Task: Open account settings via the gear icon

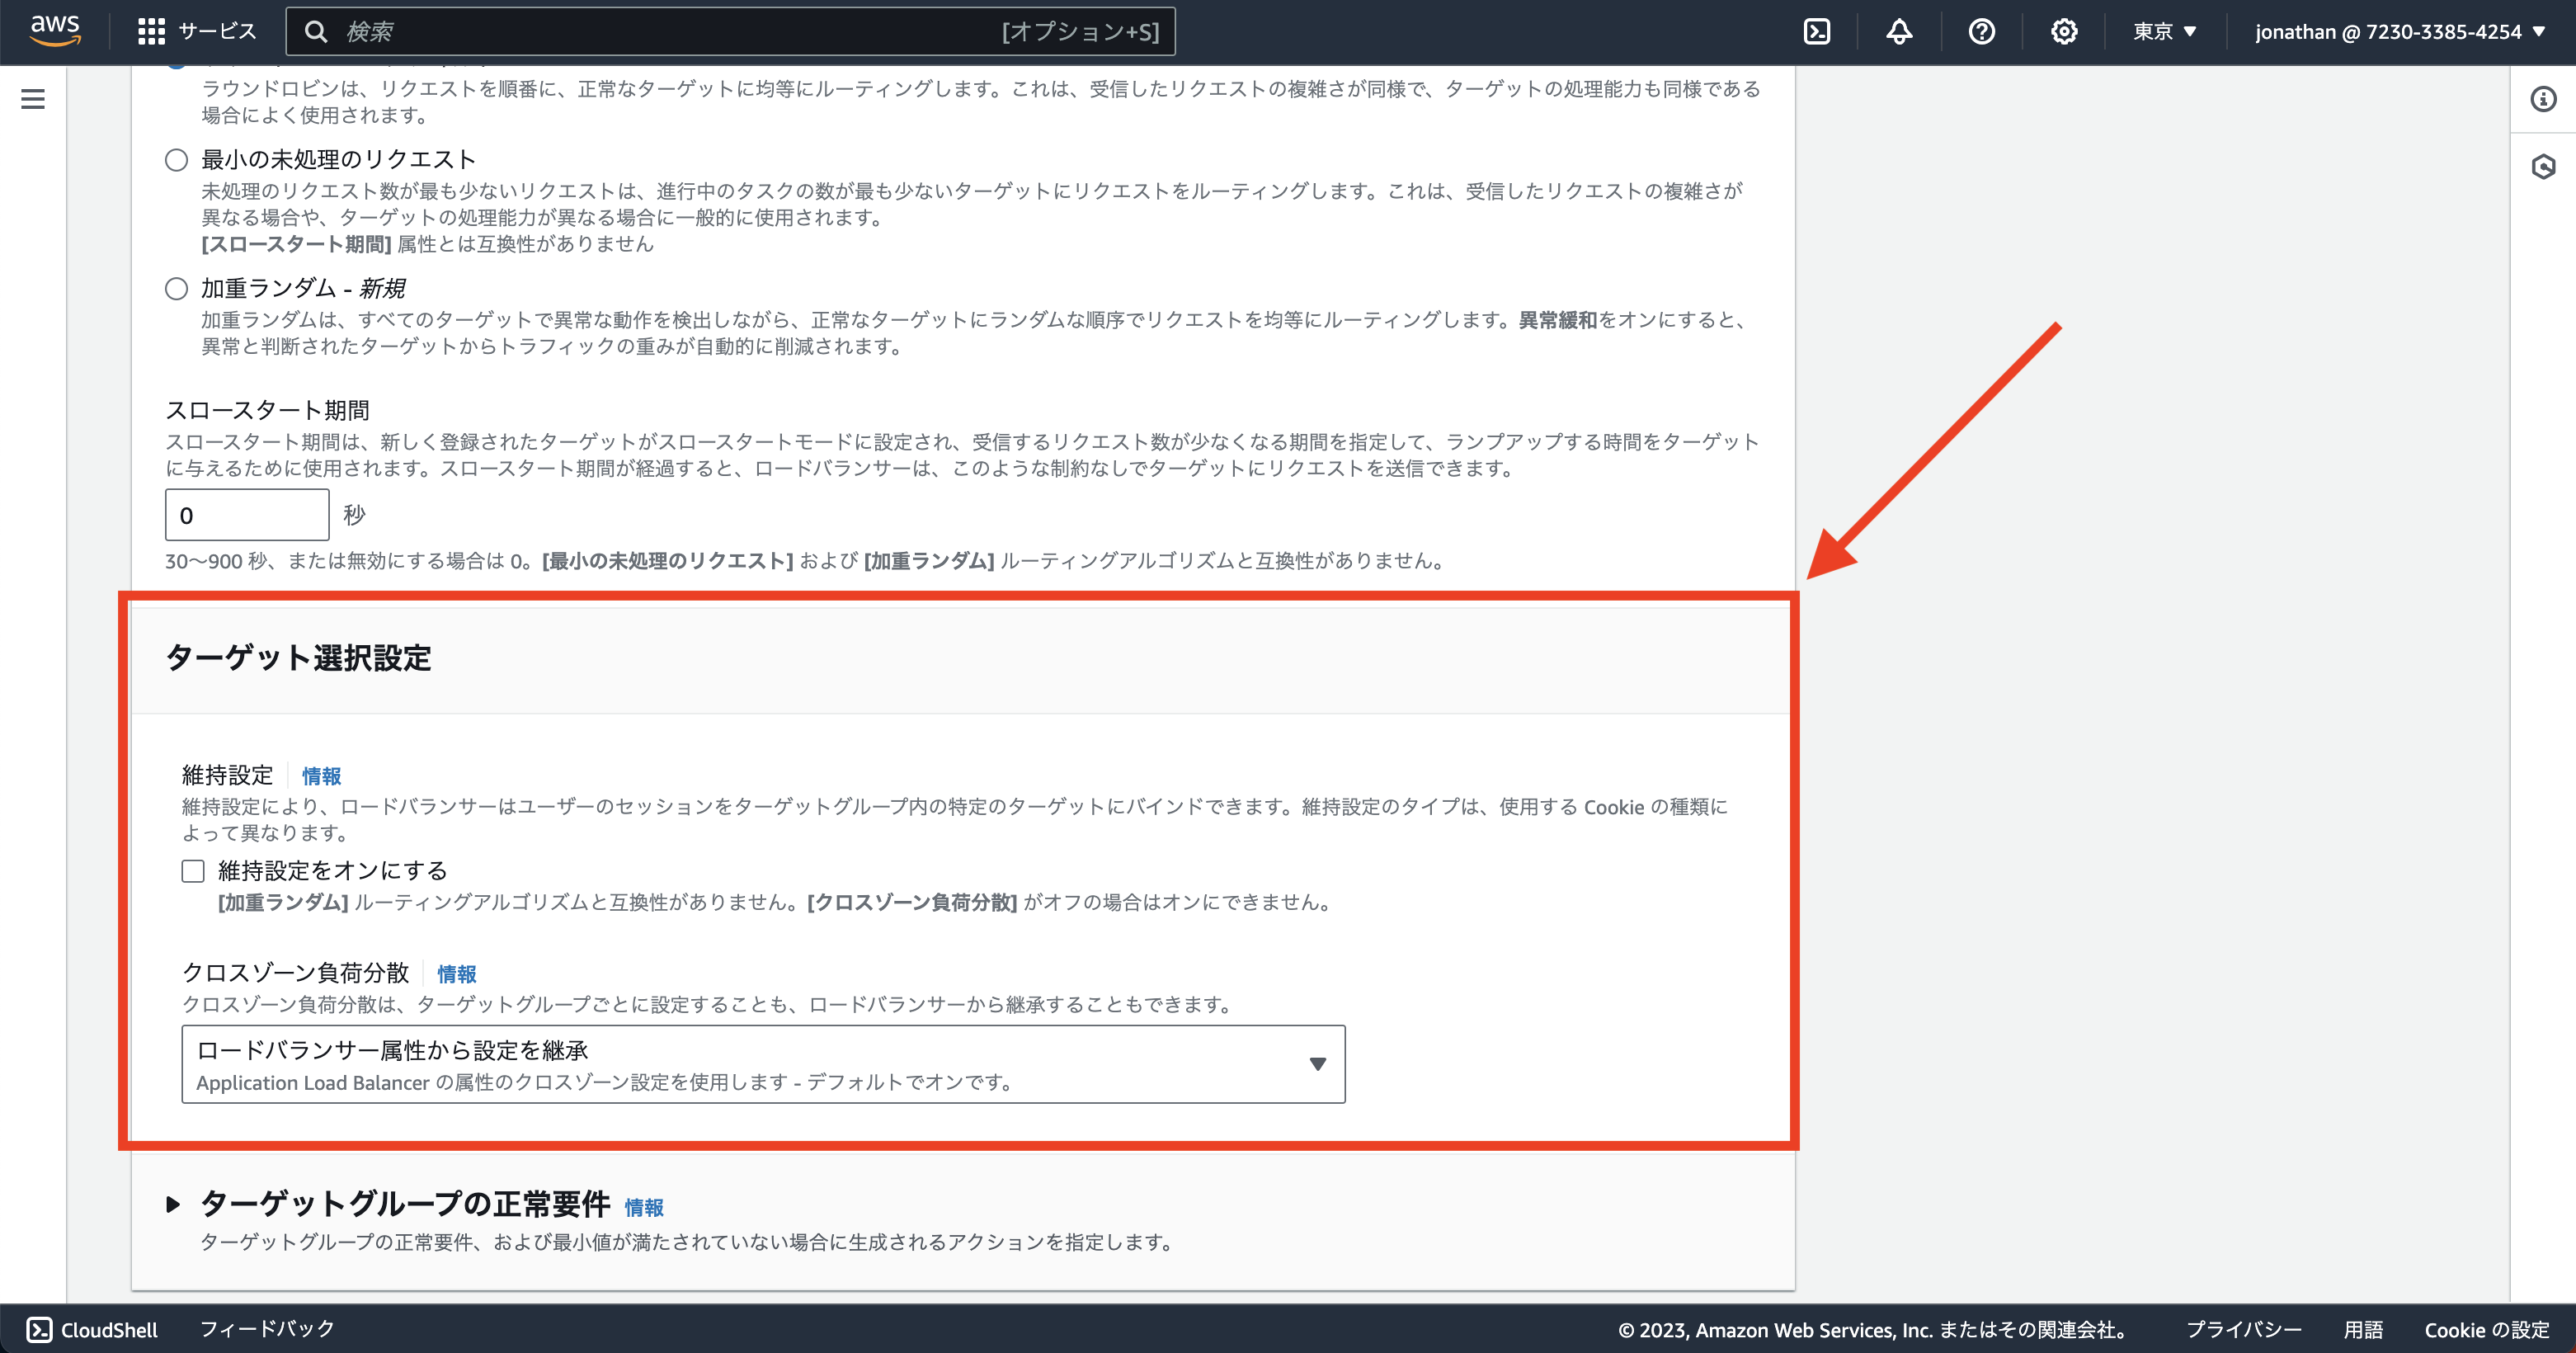Action: point(2064,31)
